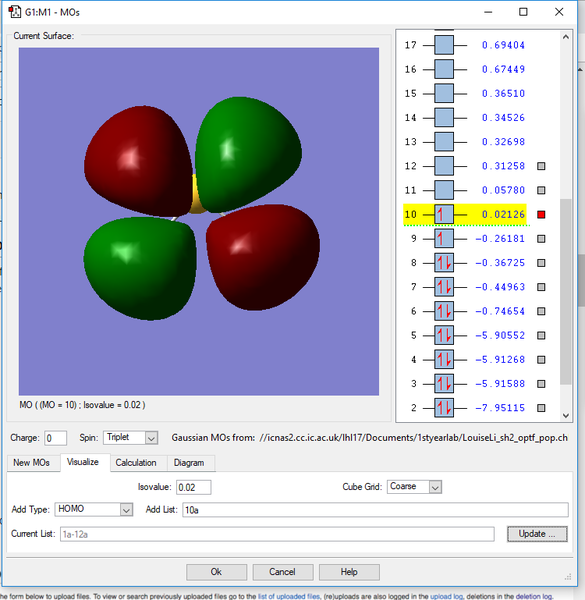Select doubly occupied orbital box MO 2
Image resolution: width=585 pixels, height=600 pixels.
(444, 408)
